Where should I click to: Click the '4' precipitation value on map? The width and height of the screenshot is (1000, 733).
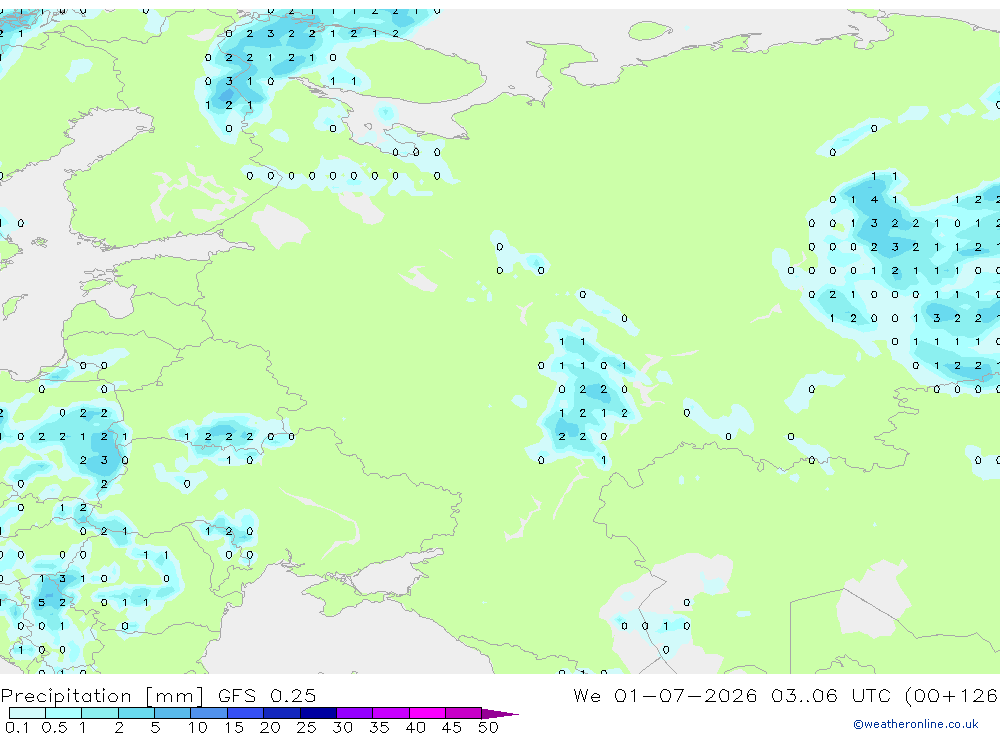874,200
